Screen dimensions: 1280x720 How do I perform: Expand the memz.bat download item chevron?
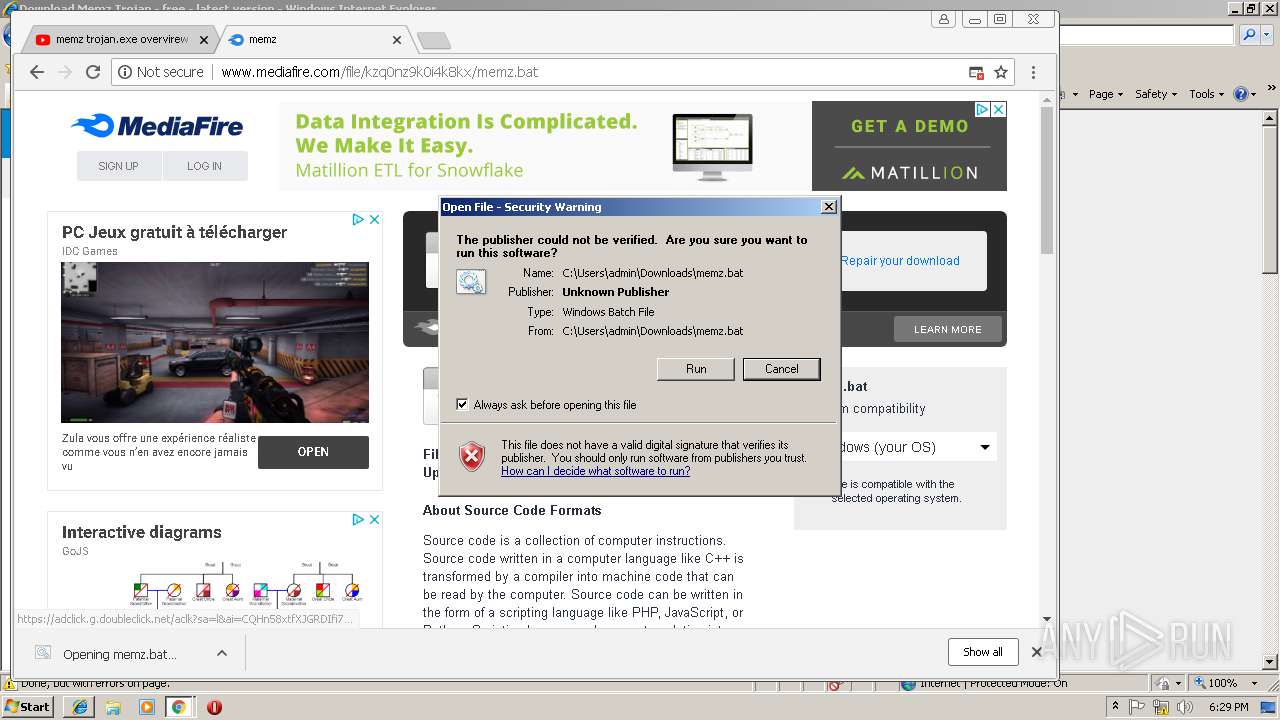click(x=222, y=653)
